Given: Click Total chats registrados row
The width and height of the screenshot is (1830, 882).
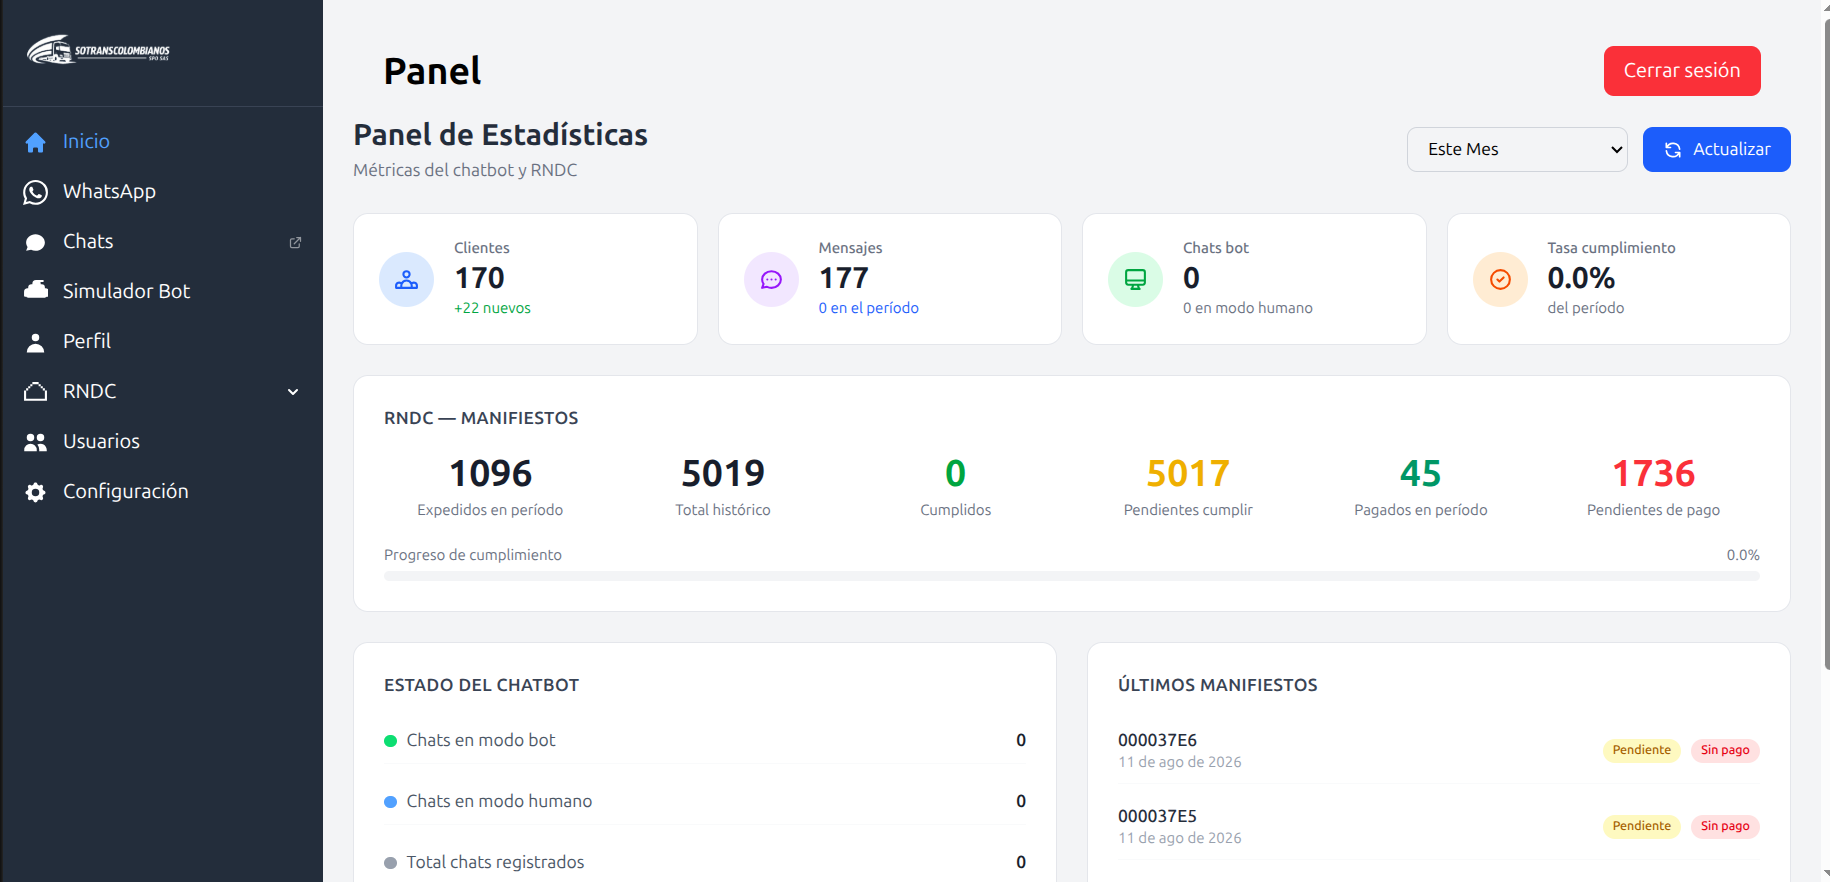Looking at the screenshot, I should (x=705, y=862).
